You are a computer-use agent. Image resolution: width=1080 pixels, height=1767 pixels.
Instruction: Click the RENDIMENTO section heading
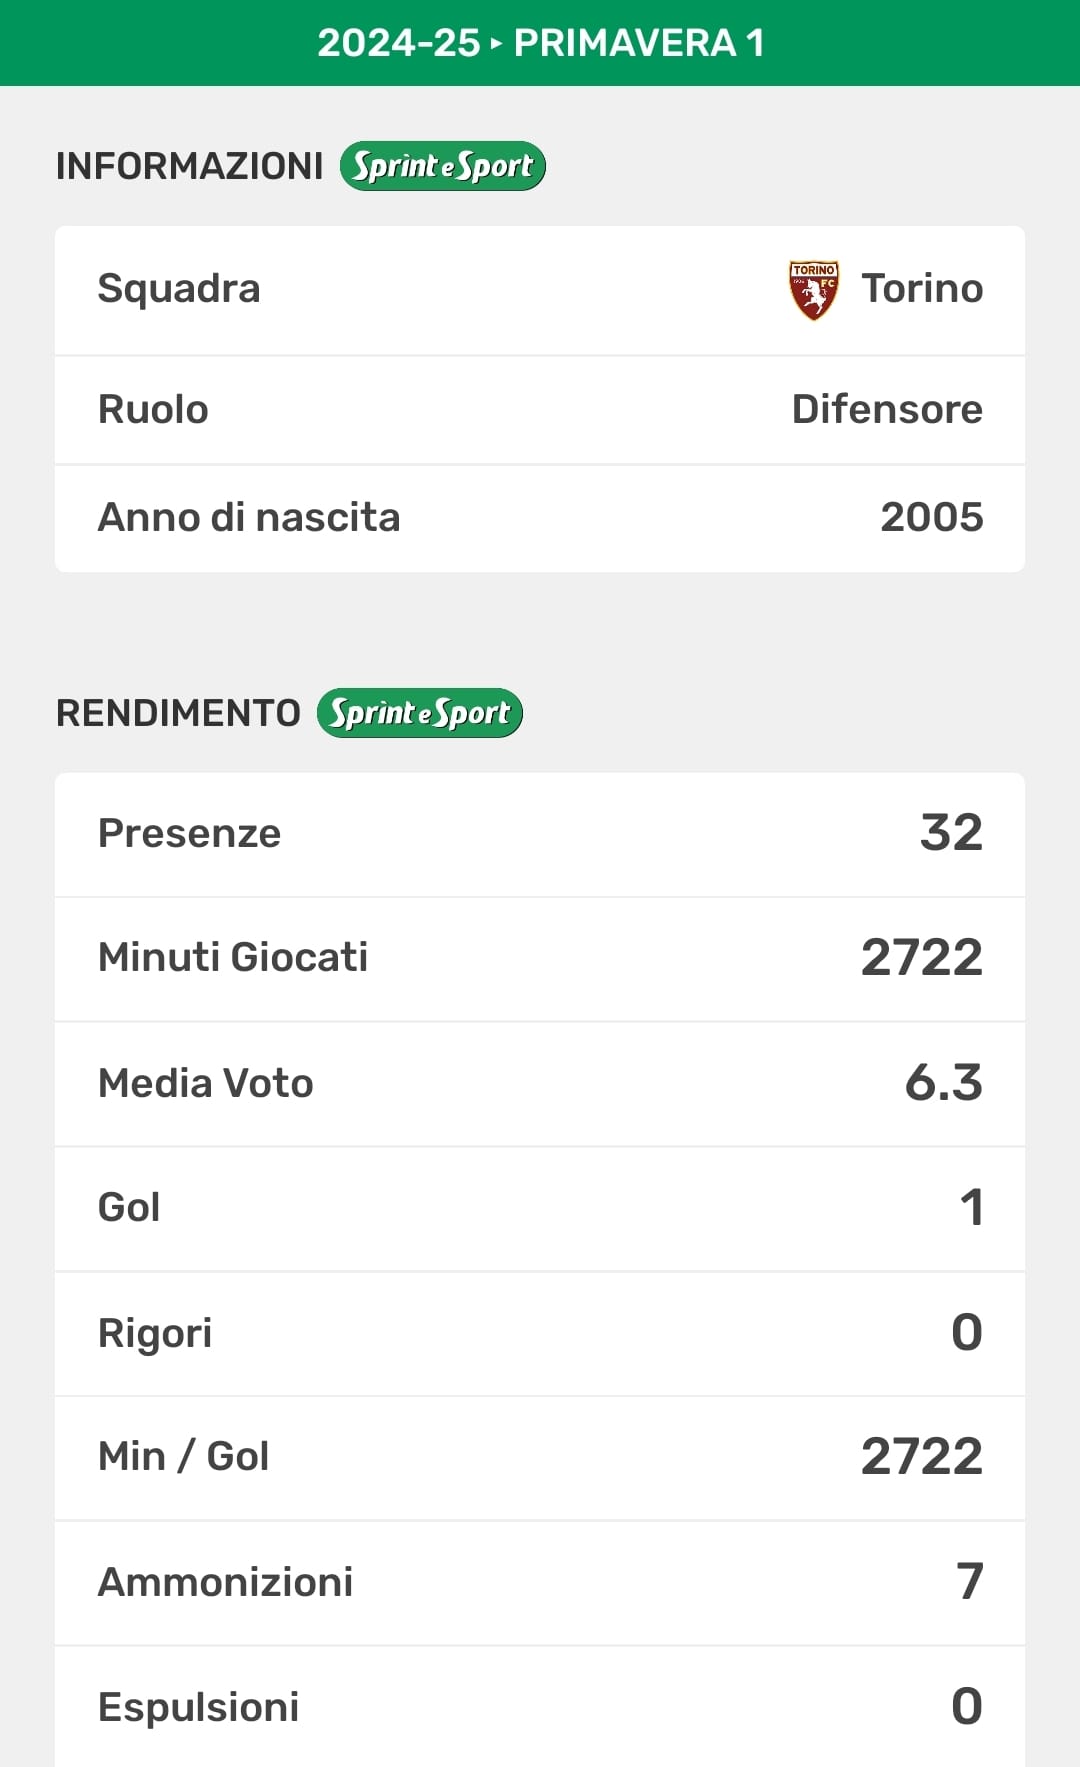tap(178, 713)
